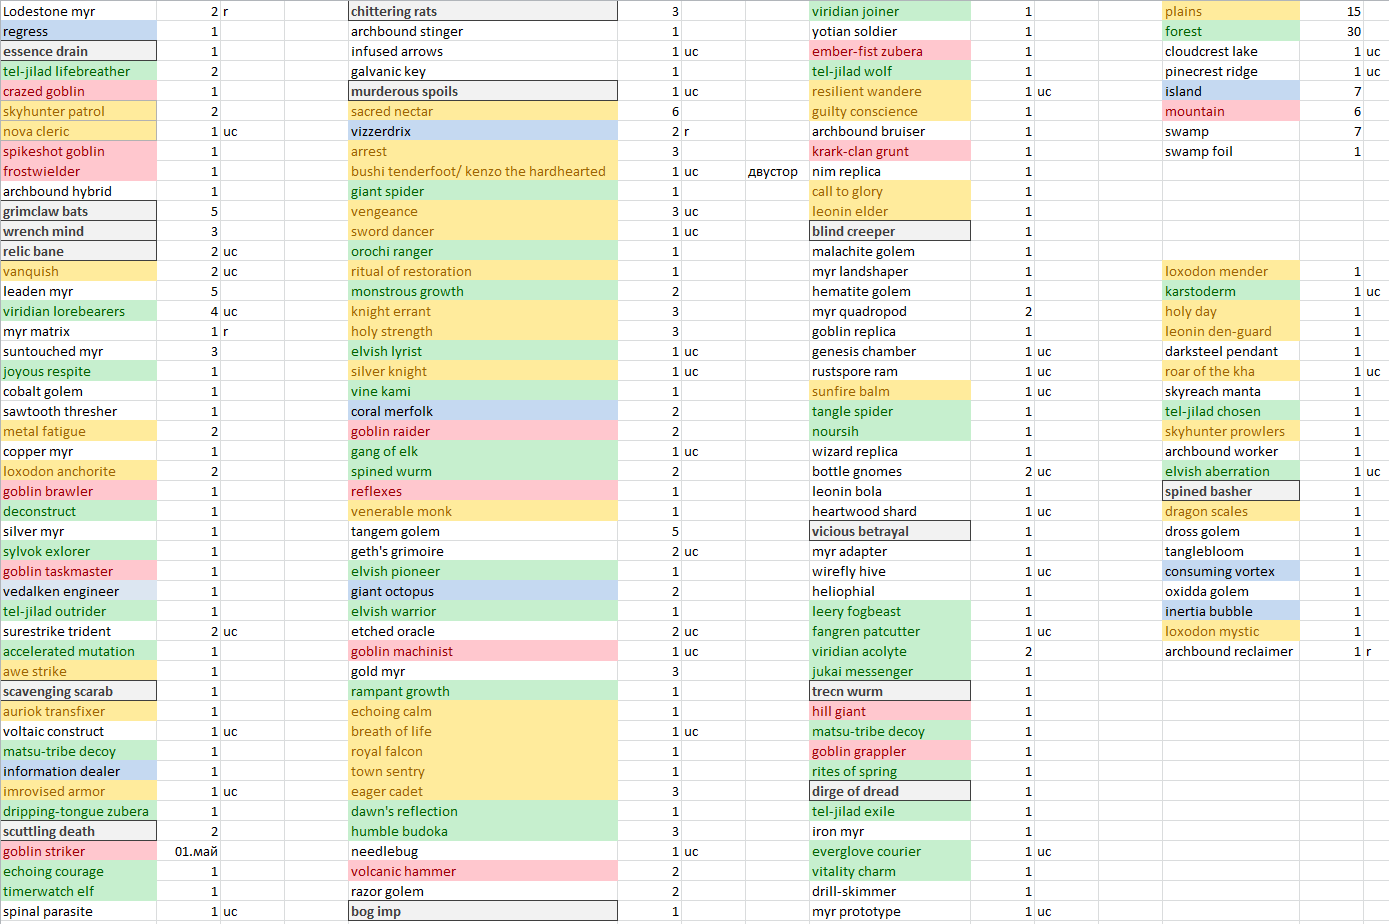Select the 'tel-jilad lifebreather' cell
This screenshot has width=1389, height=924.
click(x=78, y=71)
